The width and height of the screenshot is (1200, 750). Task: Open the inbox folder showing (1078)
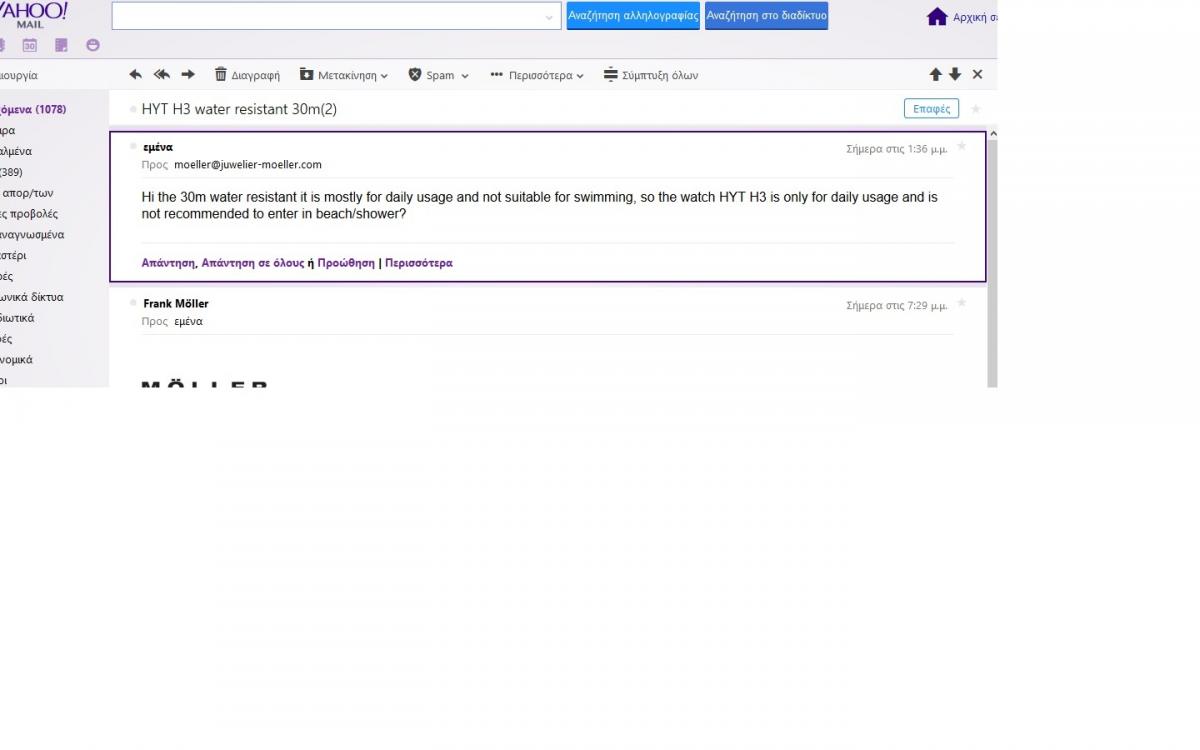click(x=34, y=109)
